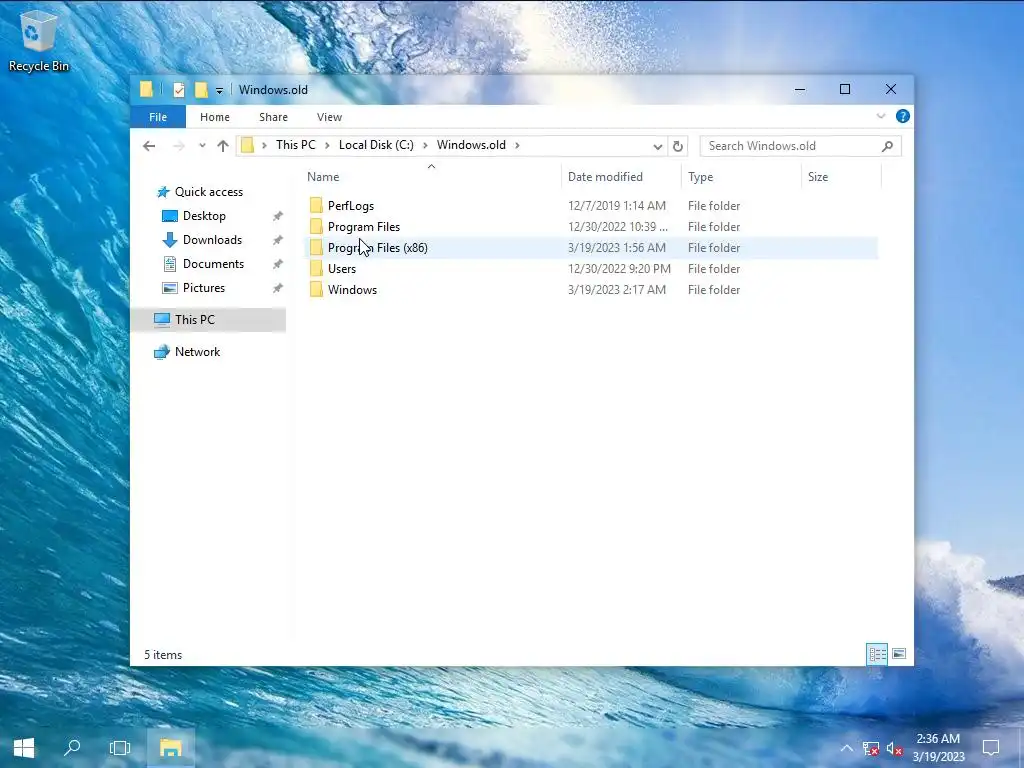This screenshot has height=768, width=1024.
Task: Click Windows.old breadcrumb in address bar
Action: pyautogui.click(x=471, y=145)
